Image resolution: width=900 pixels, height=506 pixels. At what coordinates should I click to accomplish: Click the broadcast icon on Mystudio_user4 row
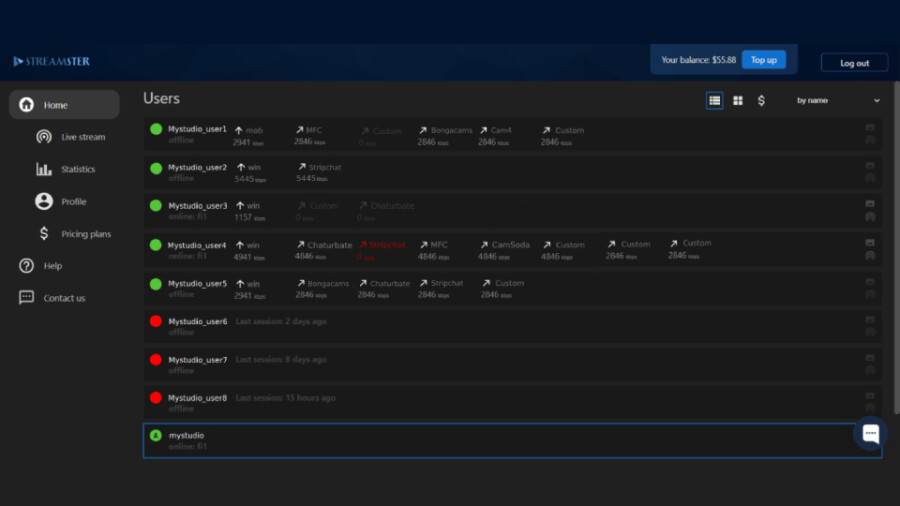click(870, 255)
